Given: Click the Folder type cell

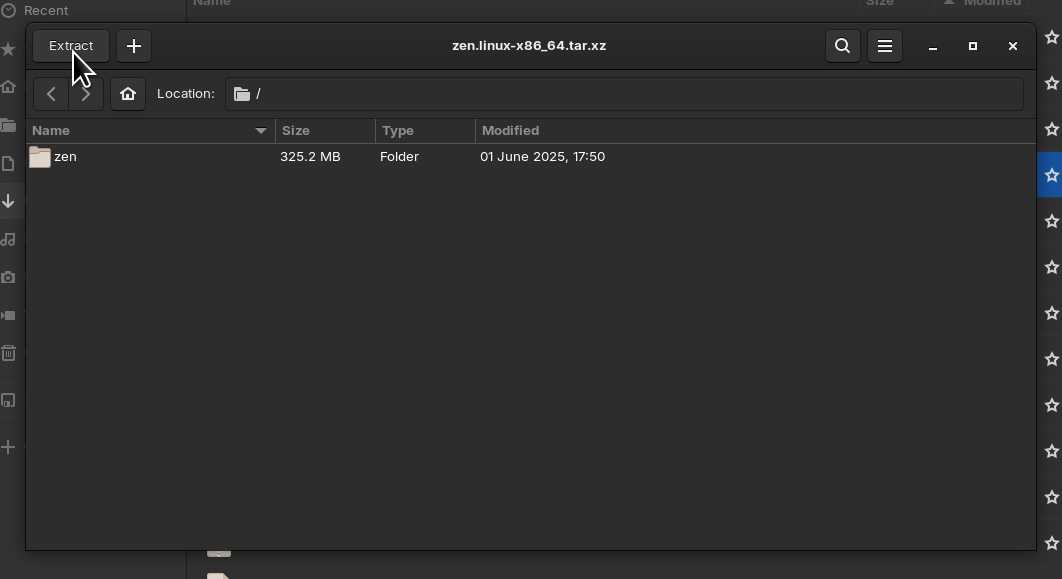Looking at the screenshot, I should tap(399, 157).
